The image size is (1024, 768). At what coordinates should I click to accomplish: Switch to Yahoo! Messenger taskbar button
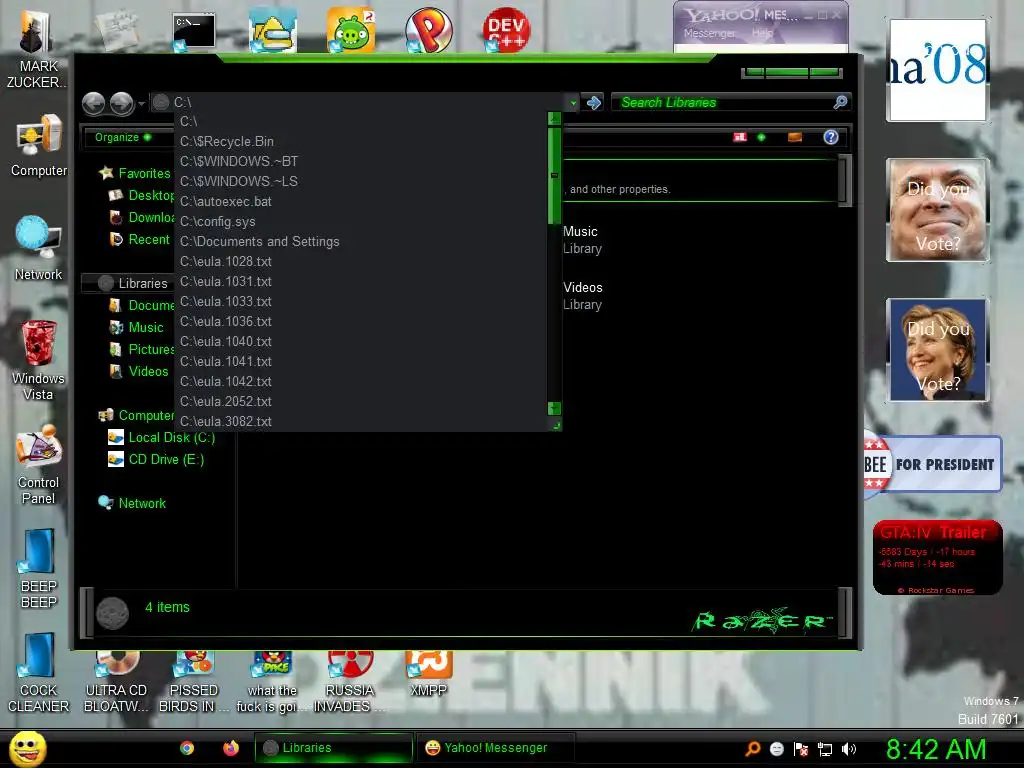(x=495, y=748)
